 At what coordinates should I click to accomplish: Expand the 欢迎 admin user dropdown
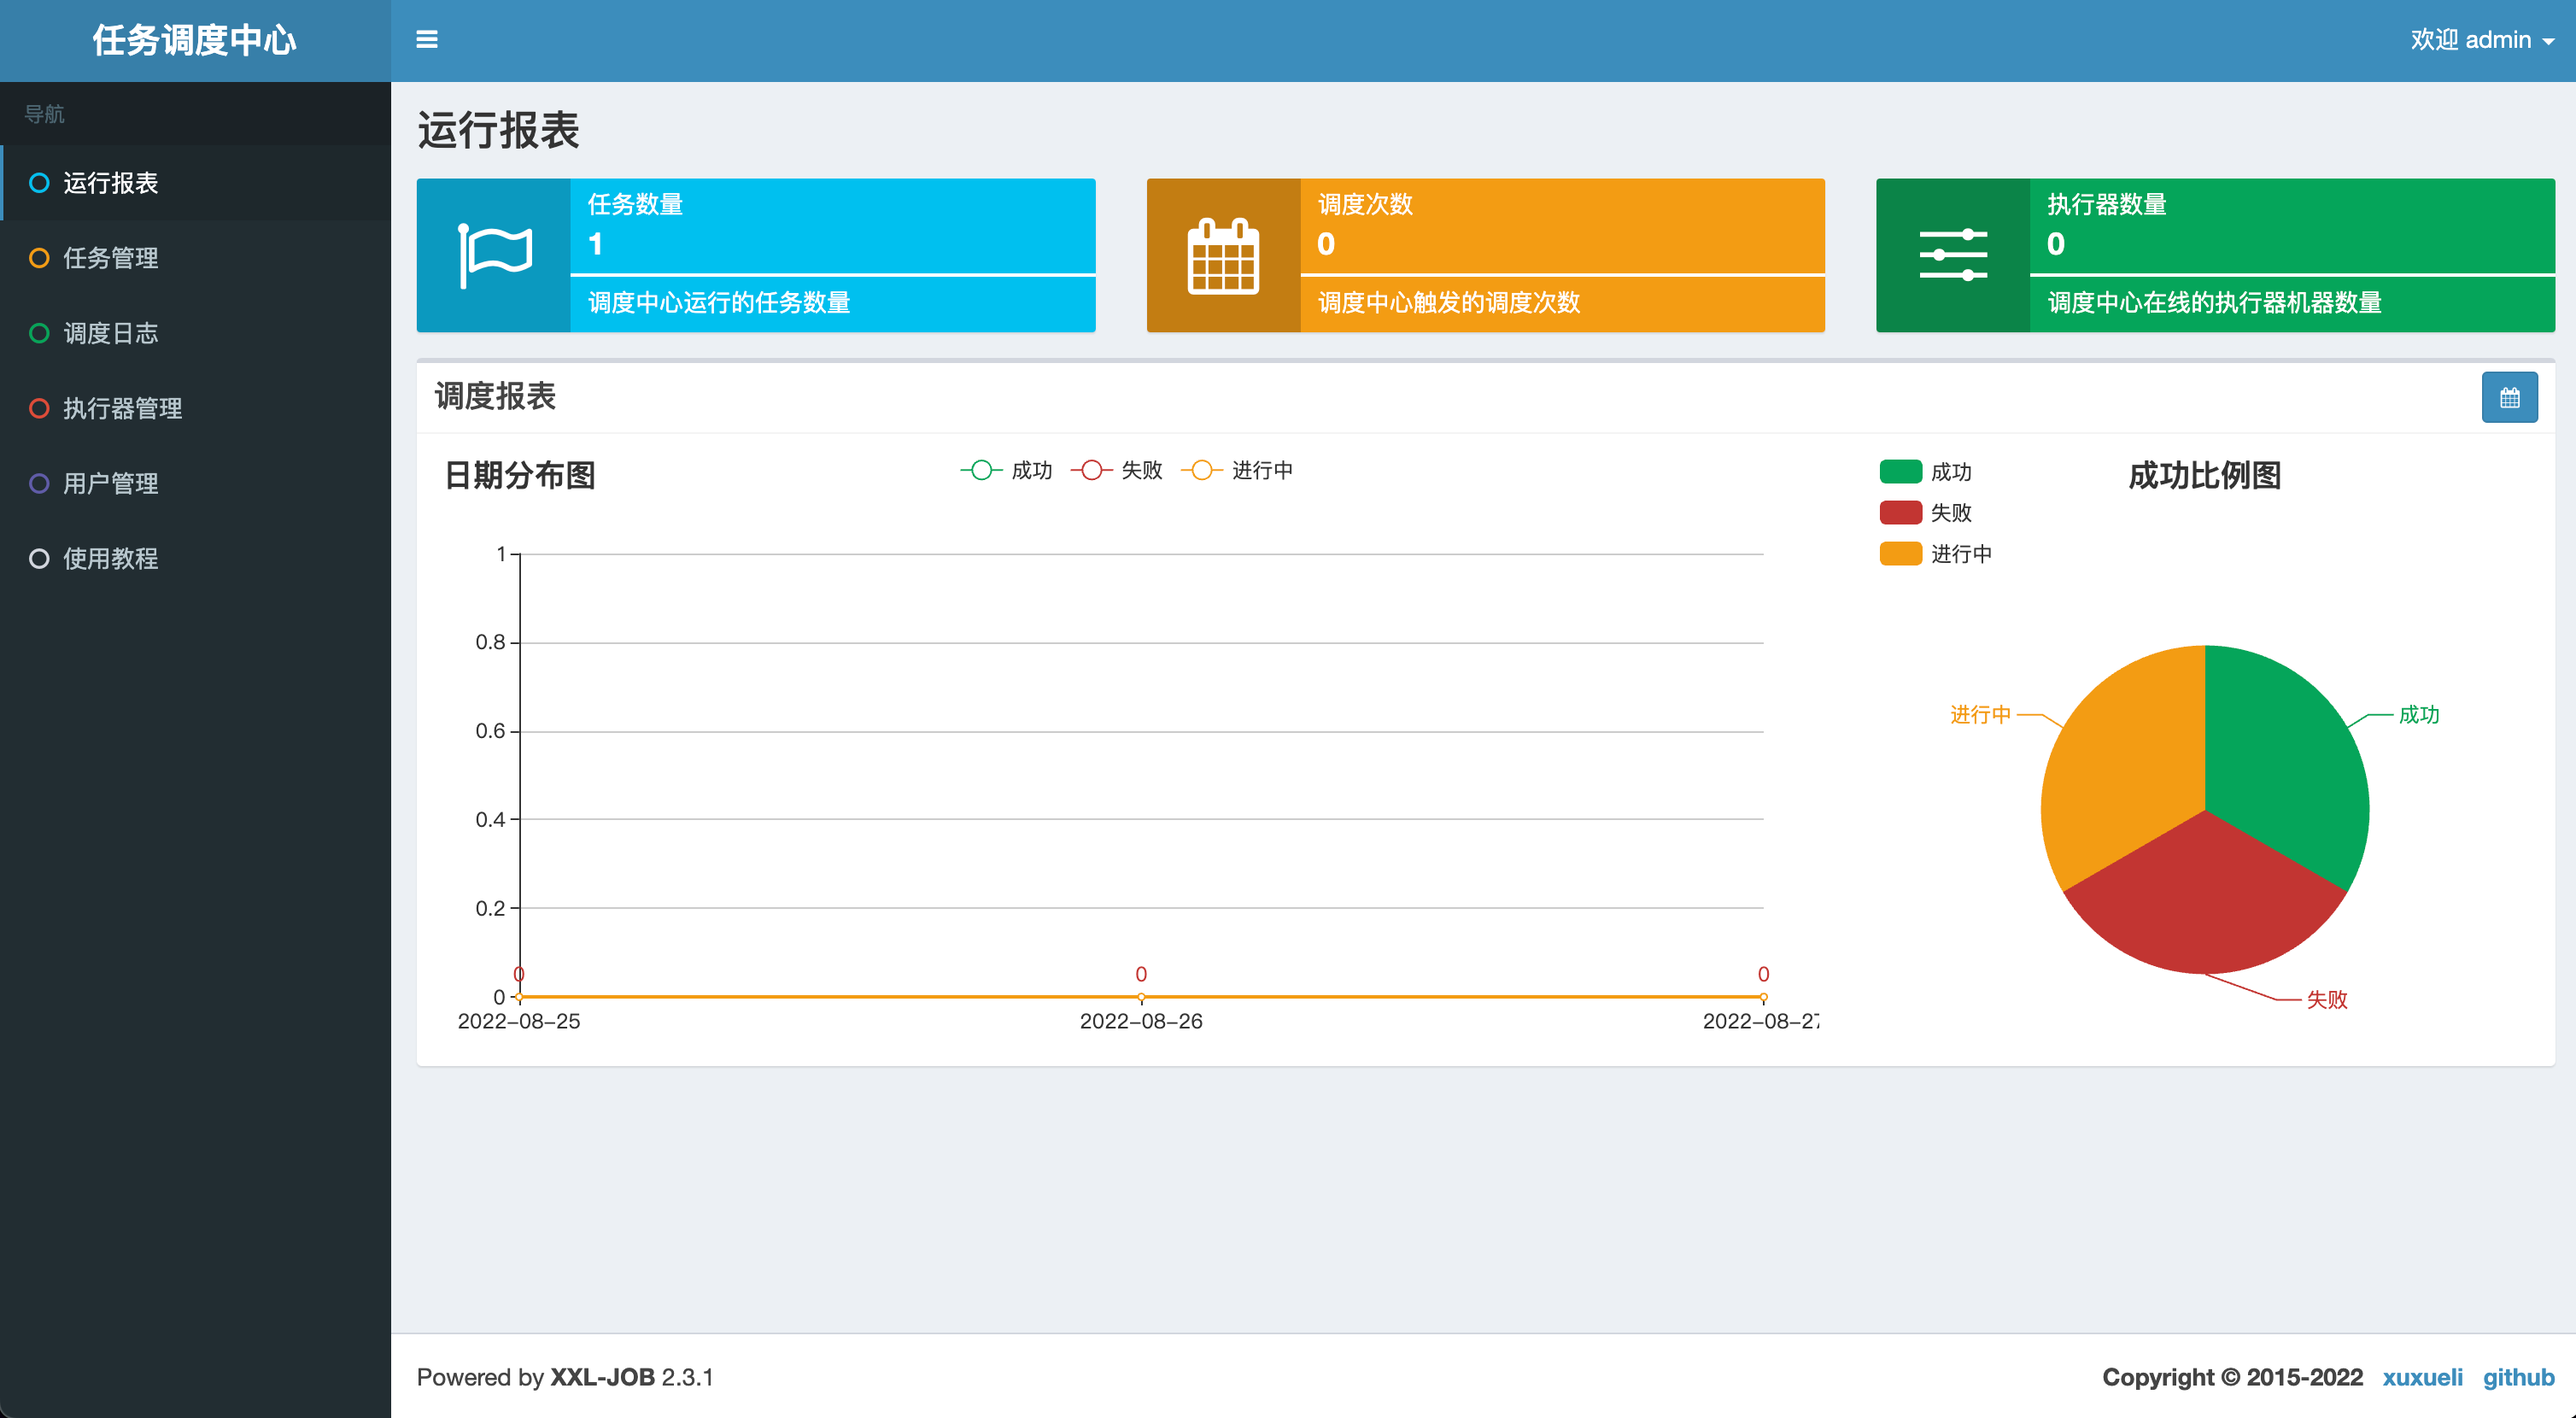point(2481,40)
